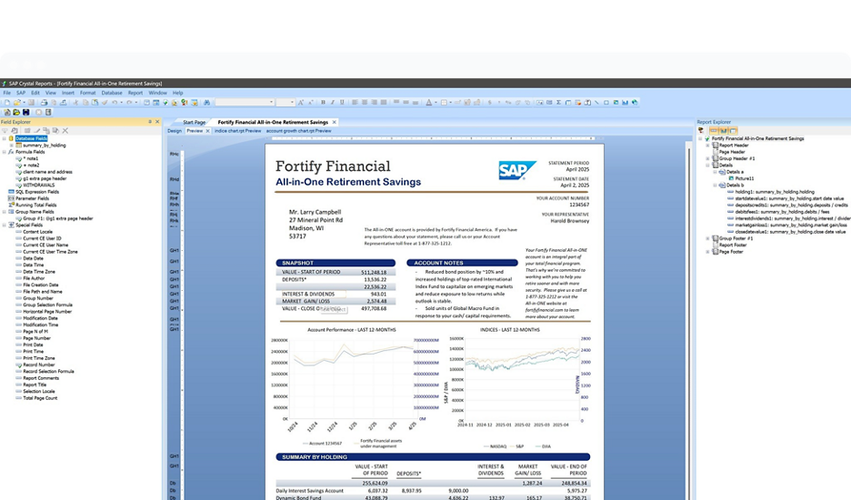Click the Insert Map globe icon
851x500 pixels.
pyautogui.click(x=634, y=102)
